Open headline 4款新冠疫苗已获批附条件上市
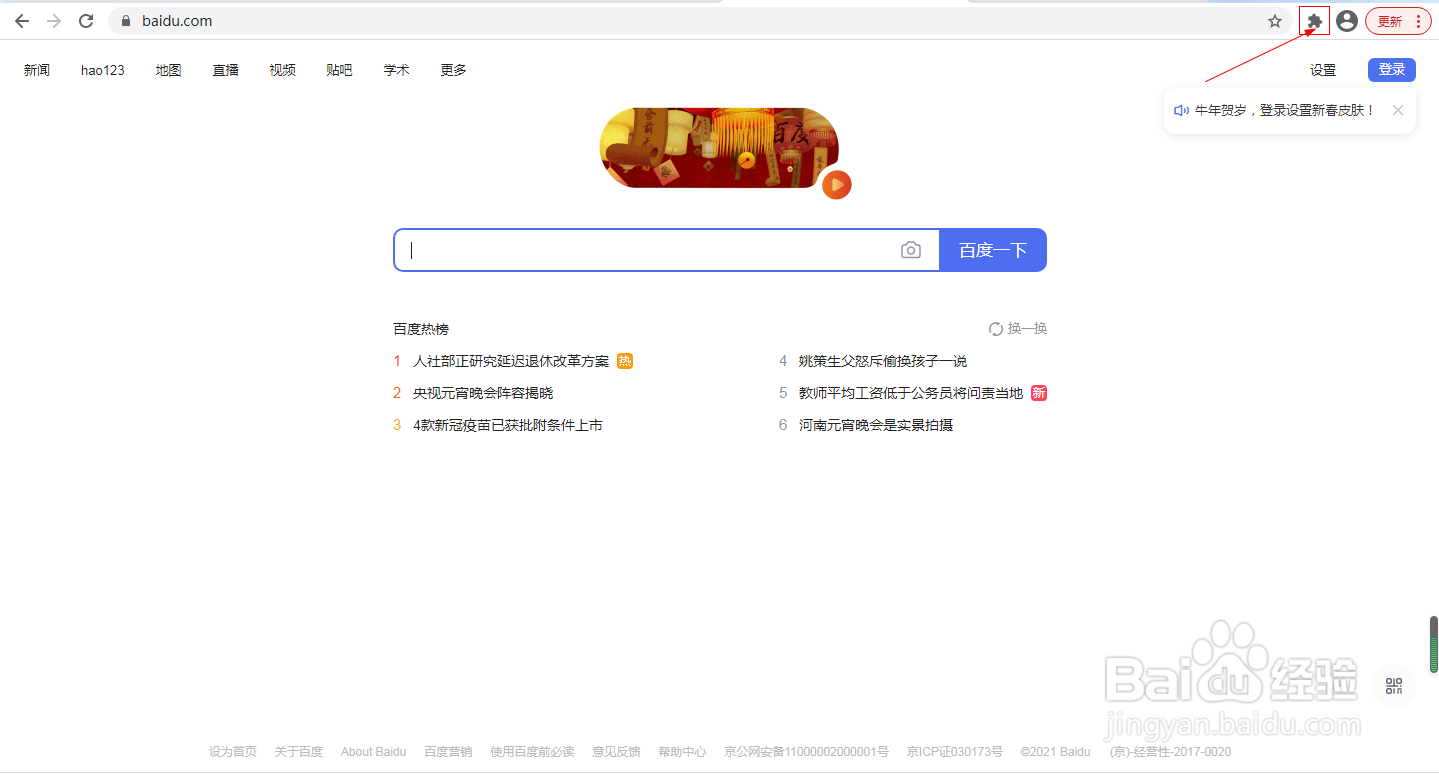Image resolution: width=1439 pixels, height=774 pixels. [x=508, y=425]
